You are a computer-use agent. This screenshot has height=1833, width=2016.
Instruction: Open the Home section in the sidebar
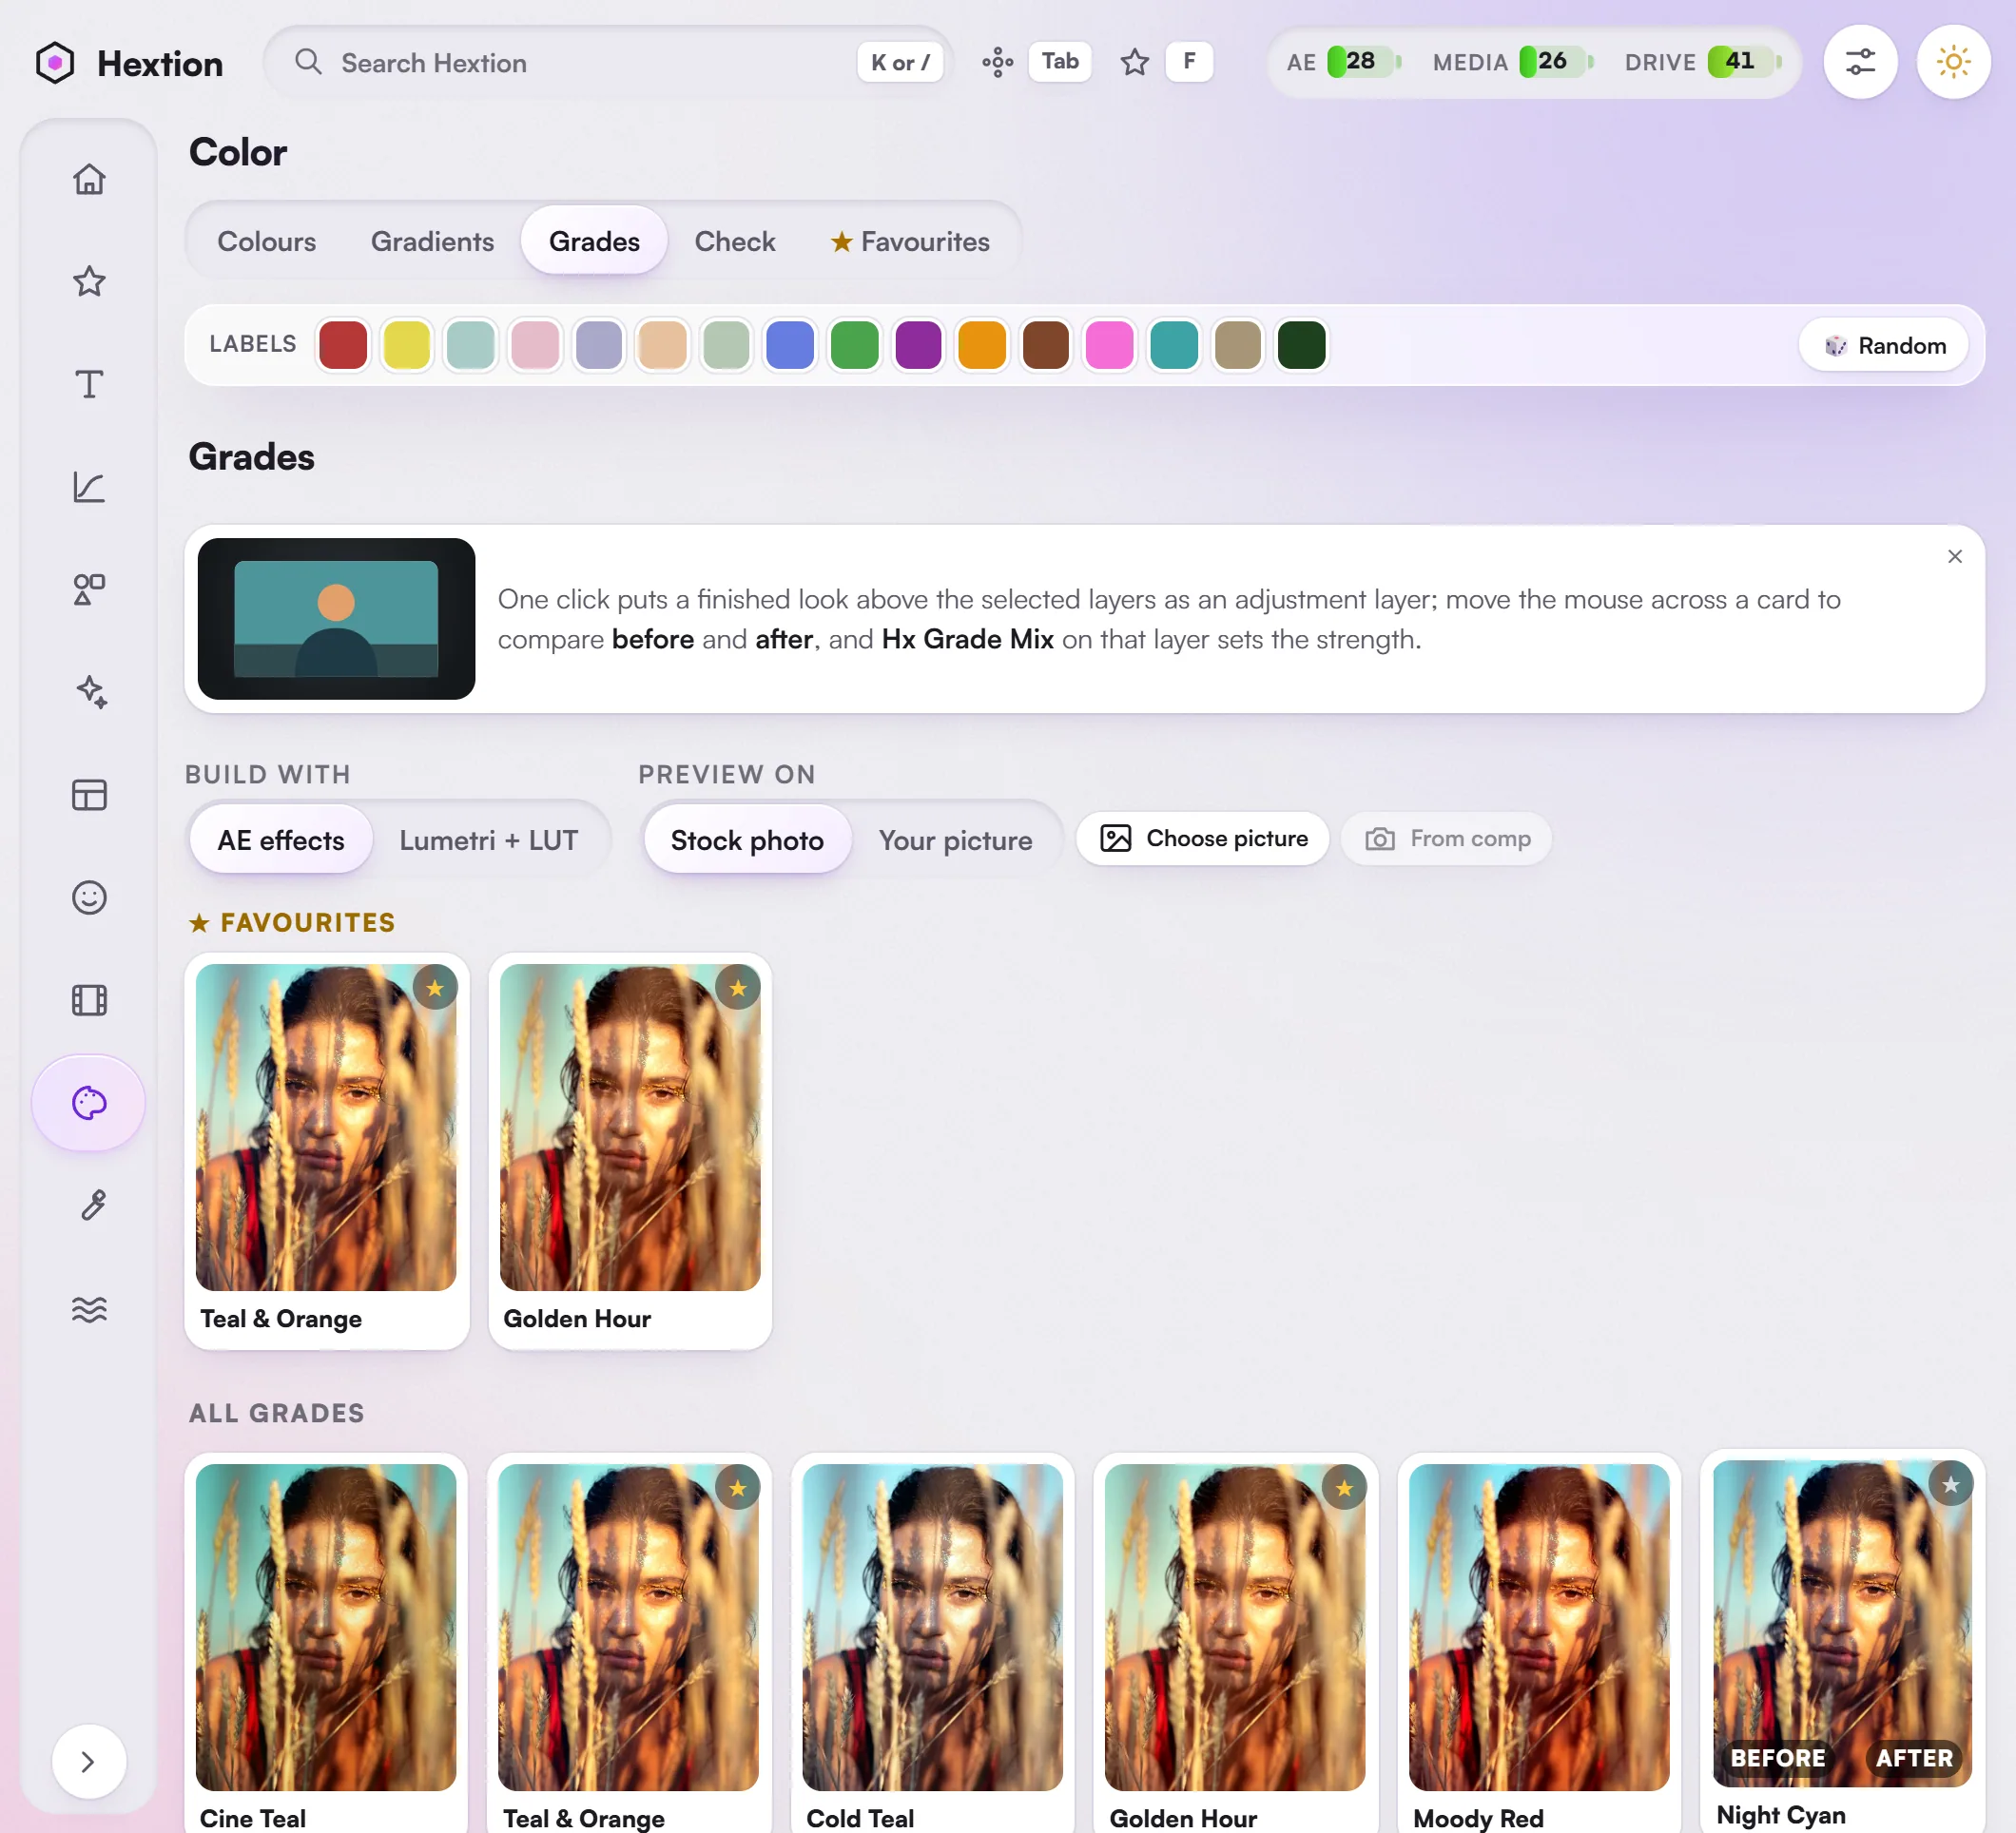pos(89,179)
